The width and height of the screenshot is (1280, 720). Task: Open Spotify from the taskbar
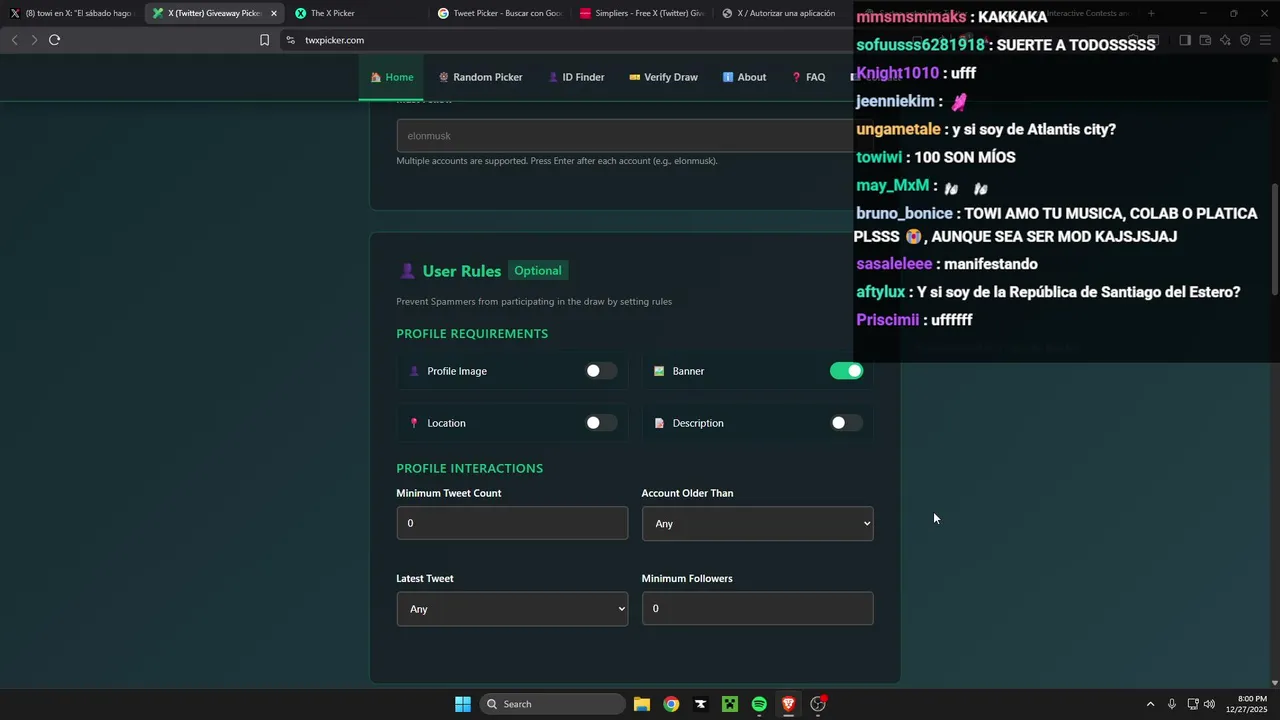point(759,704)
